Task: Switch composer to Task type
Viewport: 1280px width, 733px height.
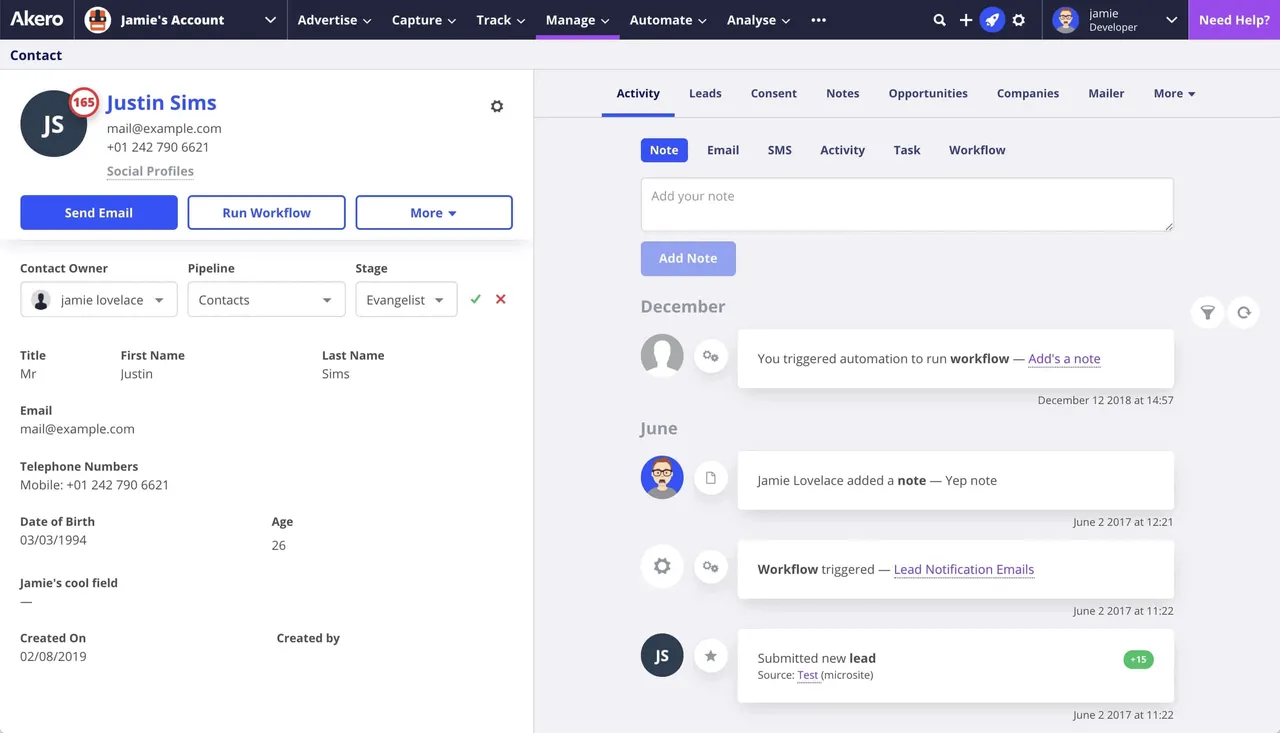Action: pos(907,150)
